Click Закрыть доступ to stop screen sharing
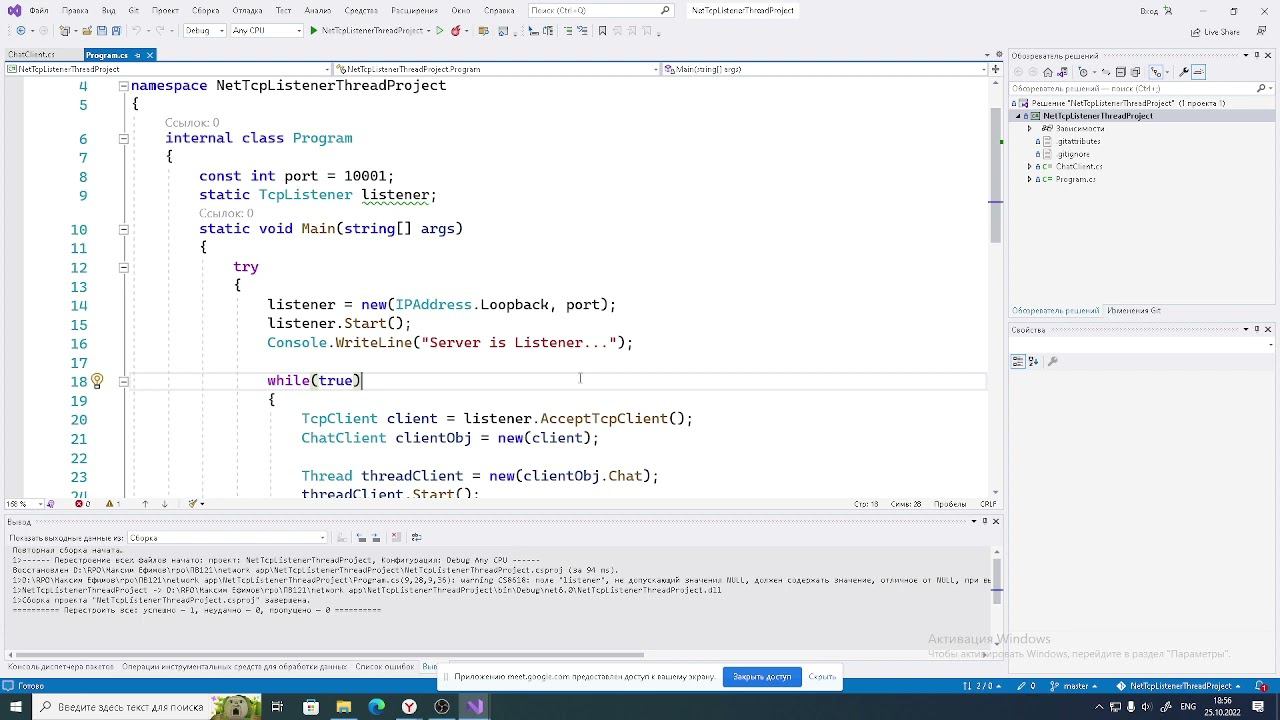 [762, 677]
